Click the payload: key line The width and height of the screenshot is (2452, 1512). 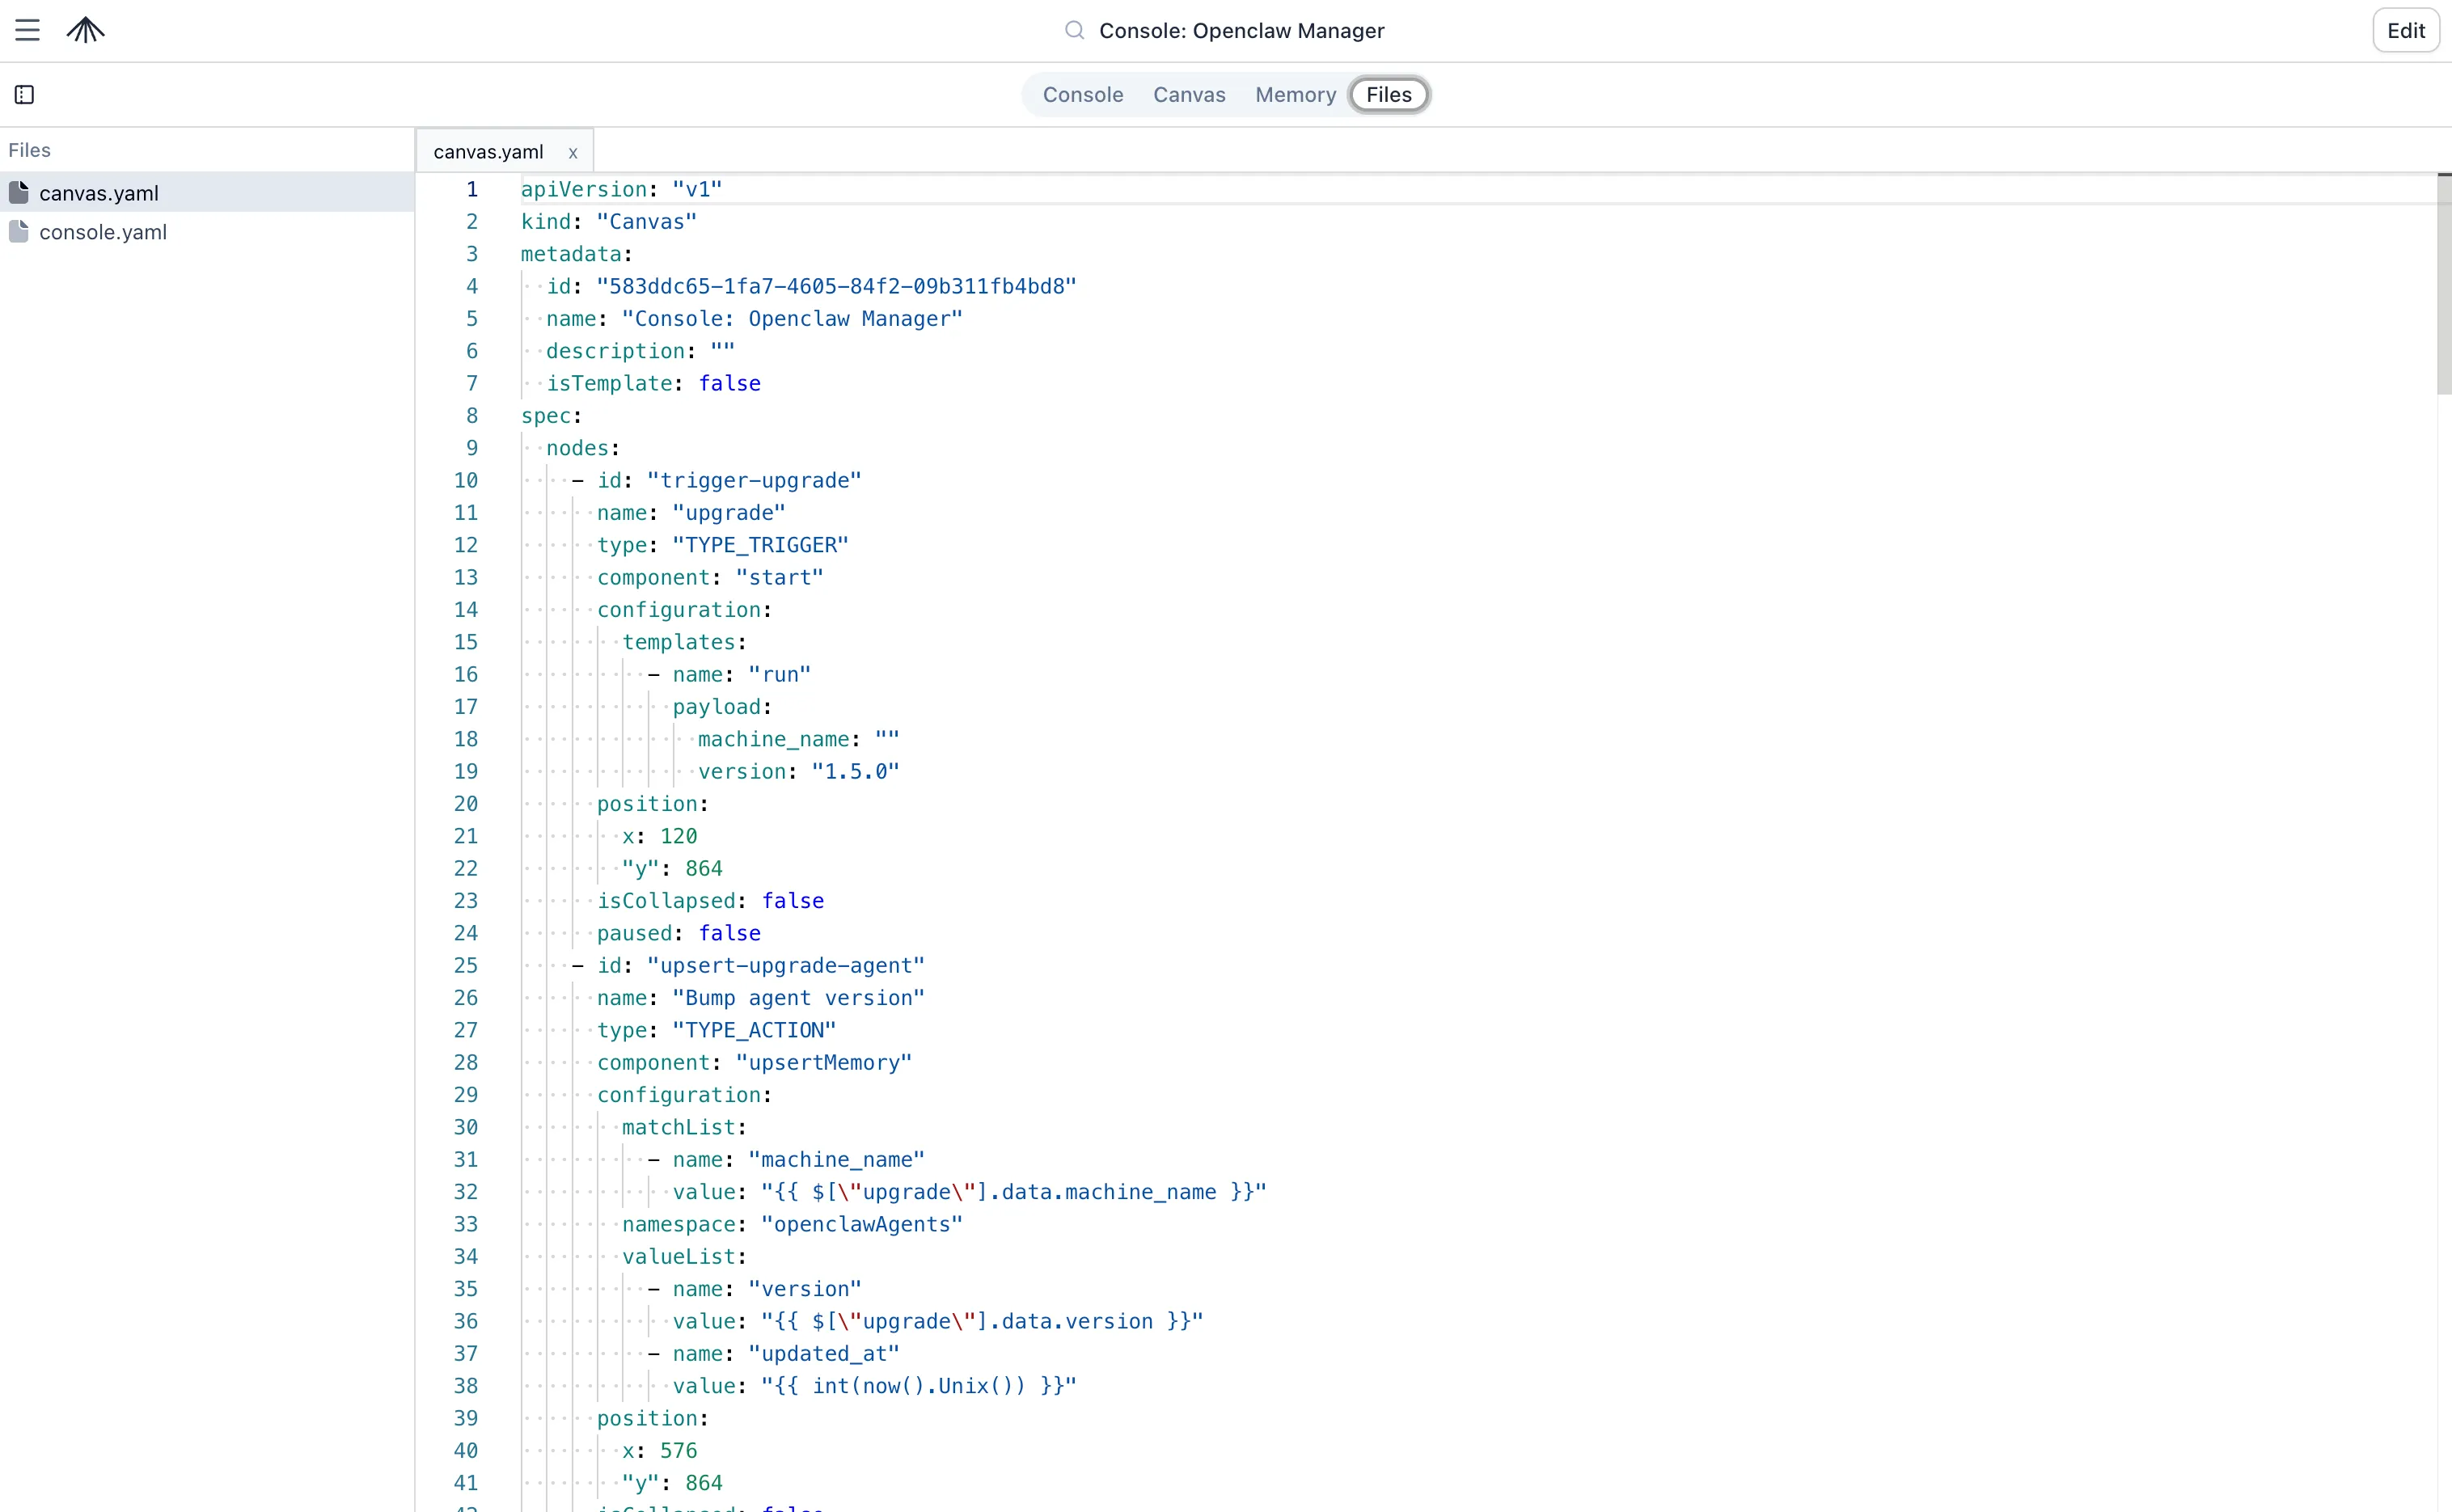click(x=722, y=706)
